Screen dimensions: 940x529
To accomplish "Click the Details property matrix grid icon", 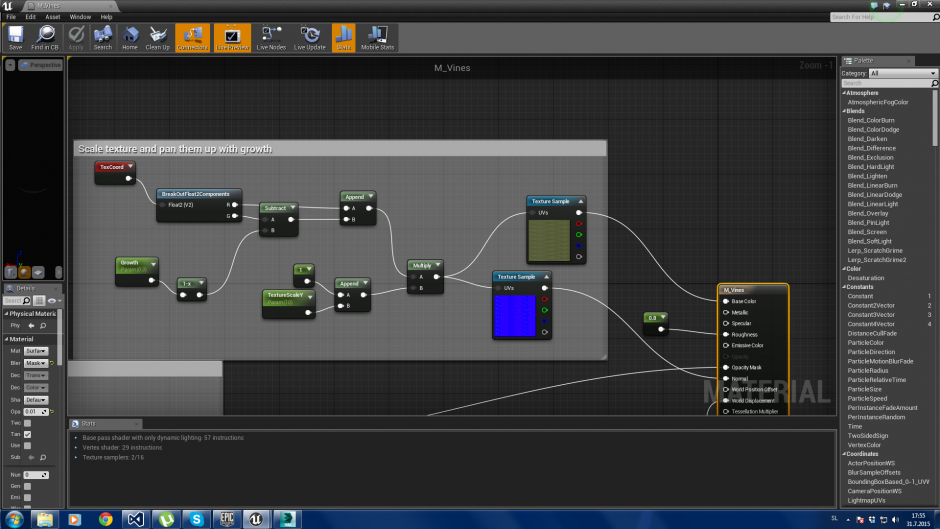I will [x=39, y=300].
